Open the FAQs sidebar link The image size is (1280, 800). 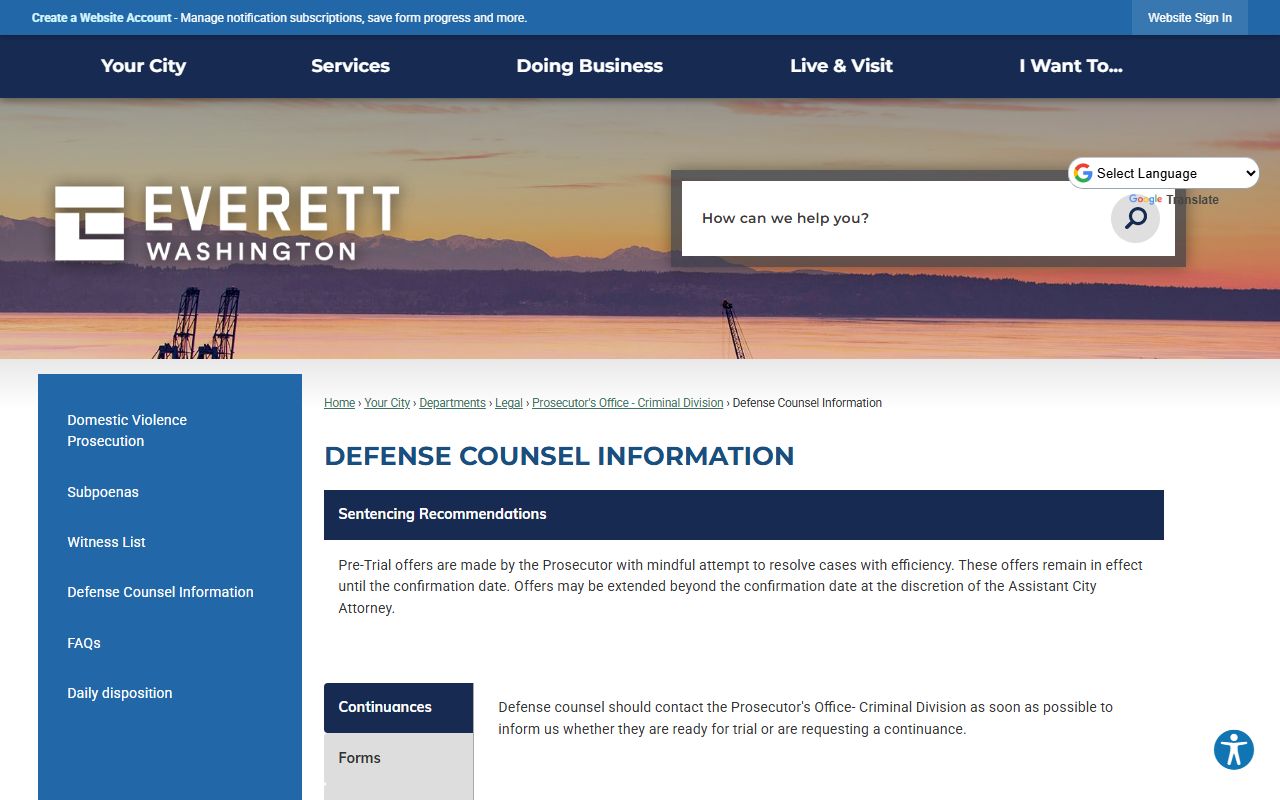84,643
